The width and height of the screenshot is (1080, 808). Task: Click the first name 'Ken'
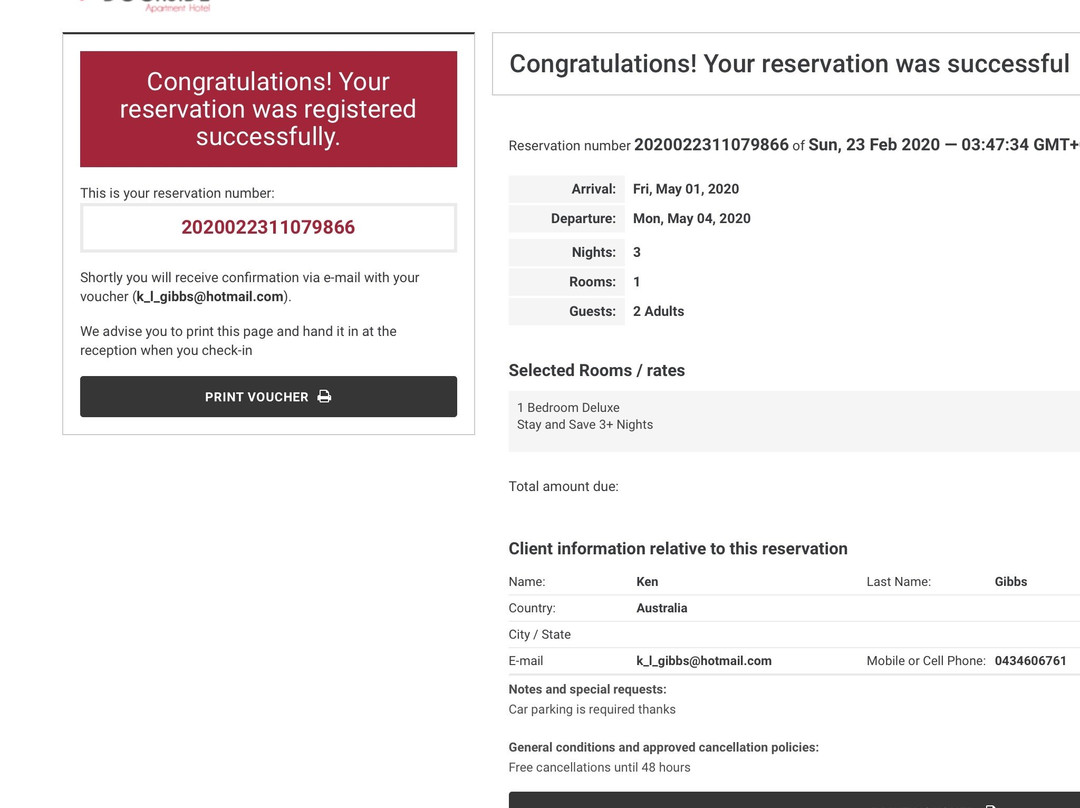pos(647,582)
